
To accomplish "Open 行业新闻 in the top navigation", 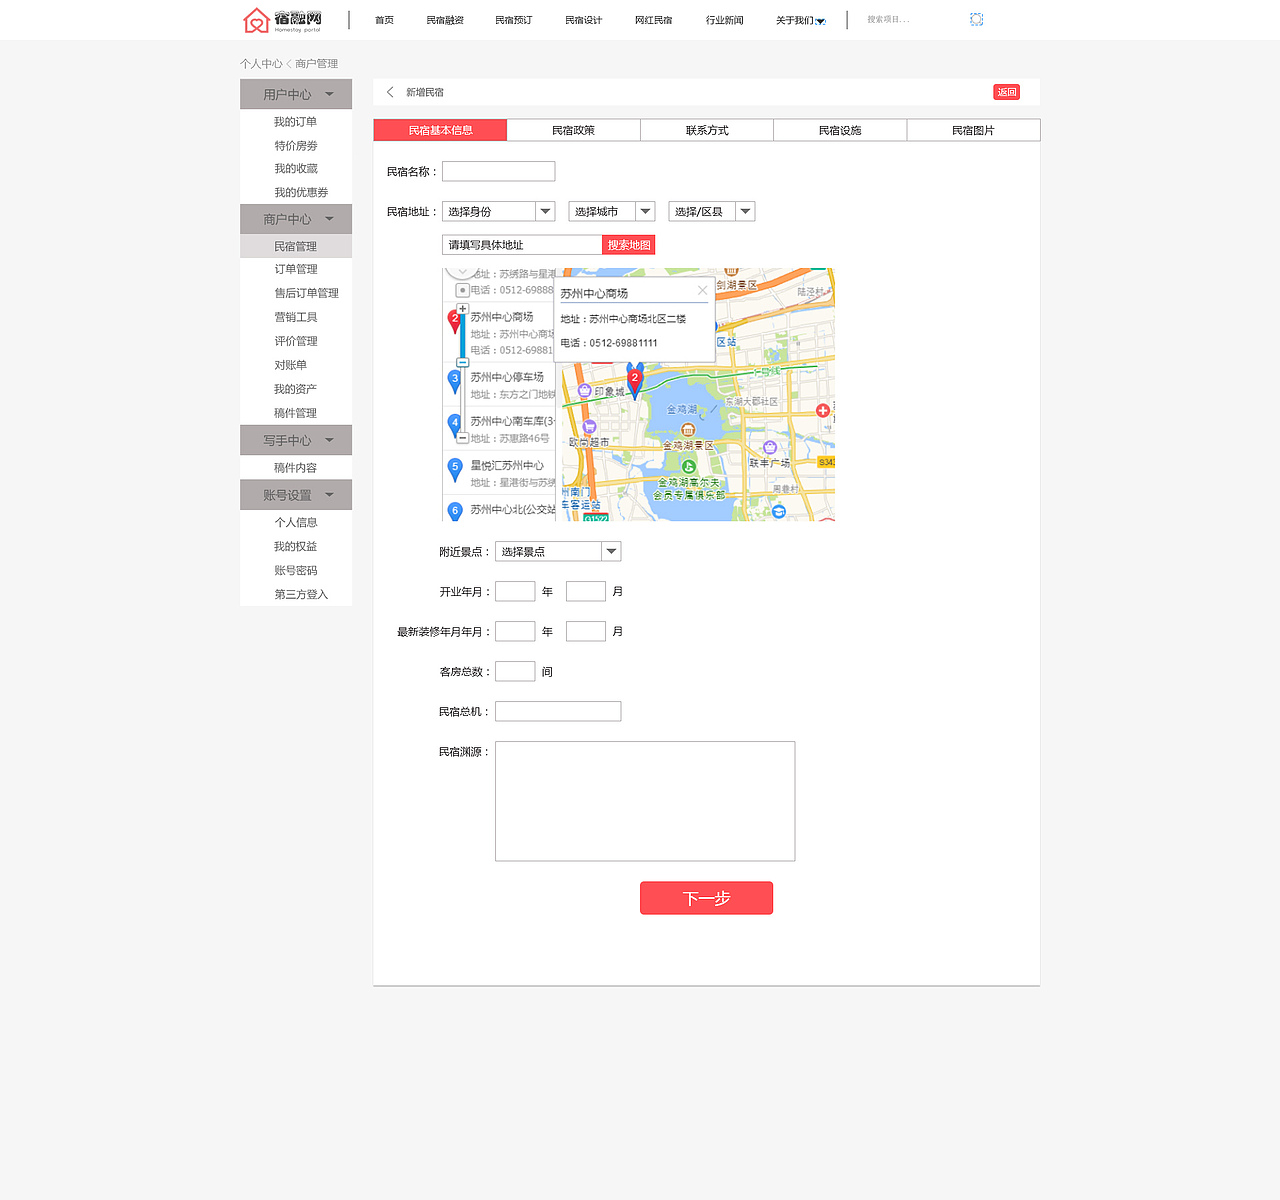I will point(724,19).
